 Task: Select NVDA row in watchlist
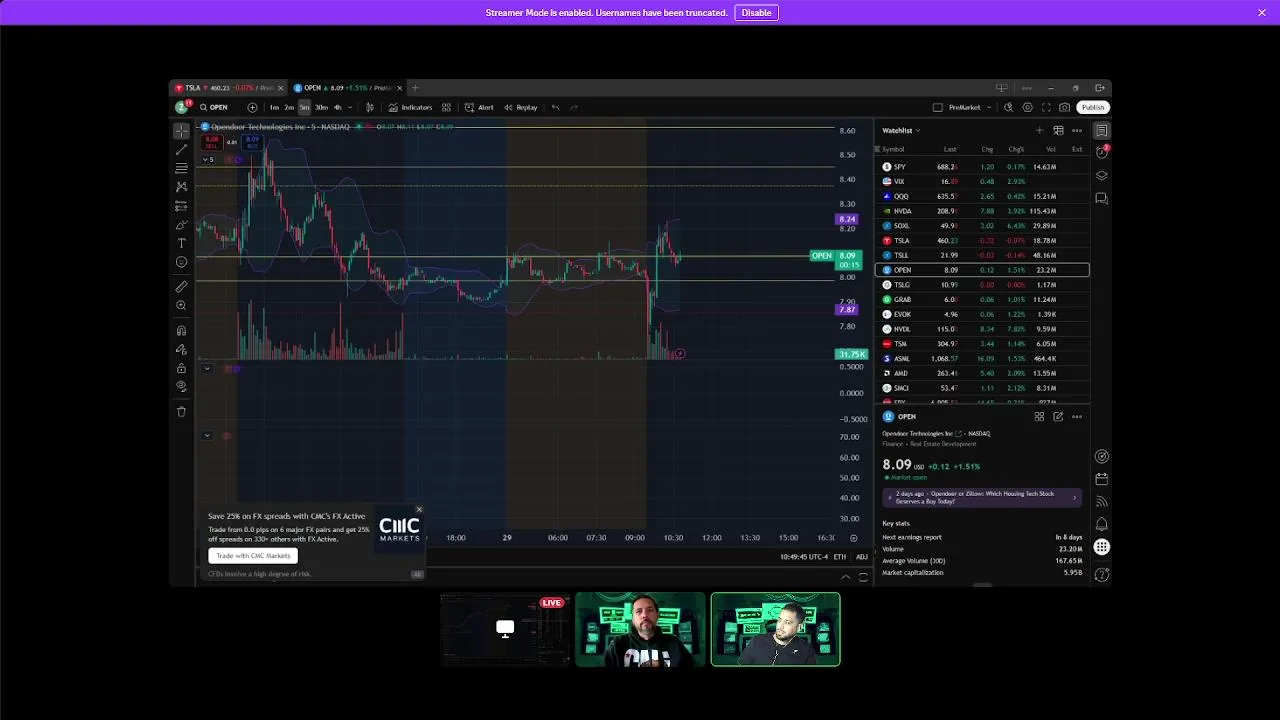tap(982, 211)
